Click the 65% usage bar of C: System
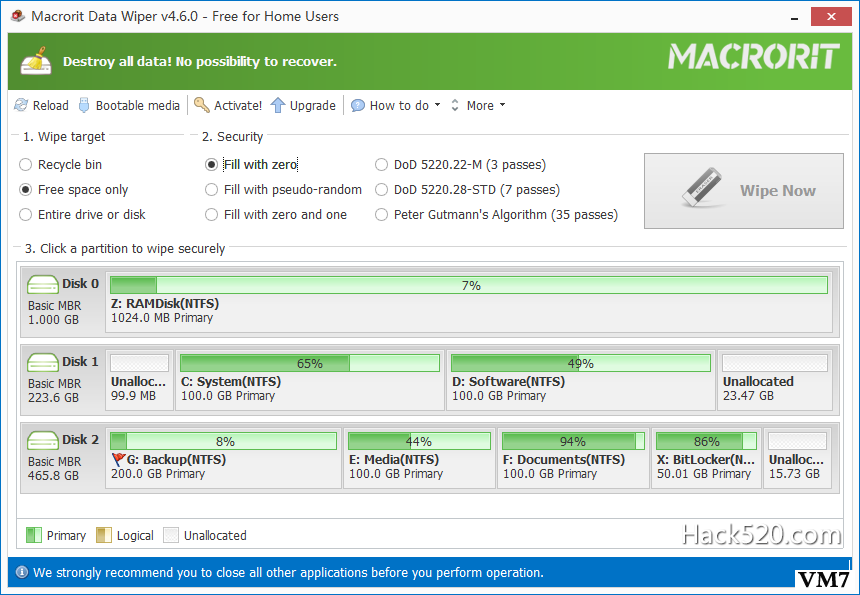The width and height of the screenshot is (860, 595). coord(310,363)
